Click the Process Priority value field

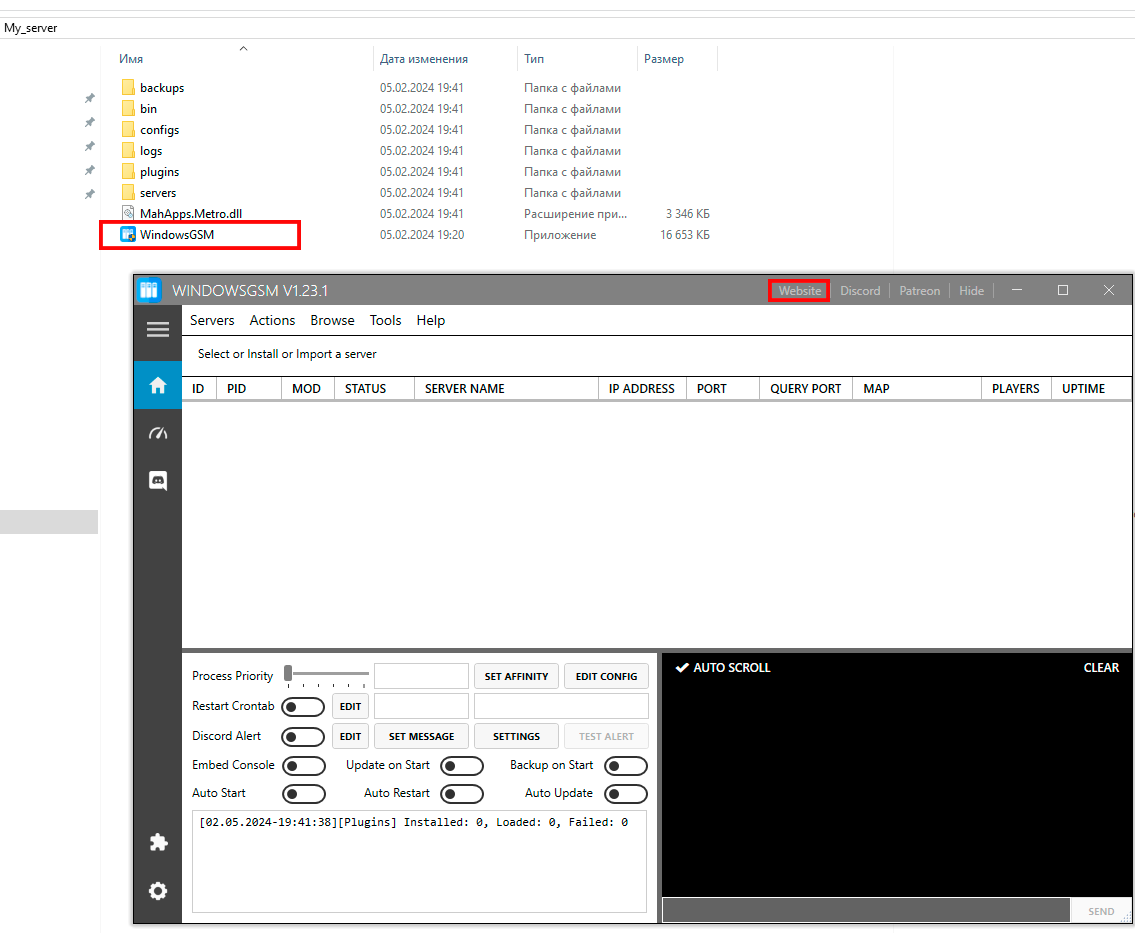pyautogui.click(x=421, y=676)
